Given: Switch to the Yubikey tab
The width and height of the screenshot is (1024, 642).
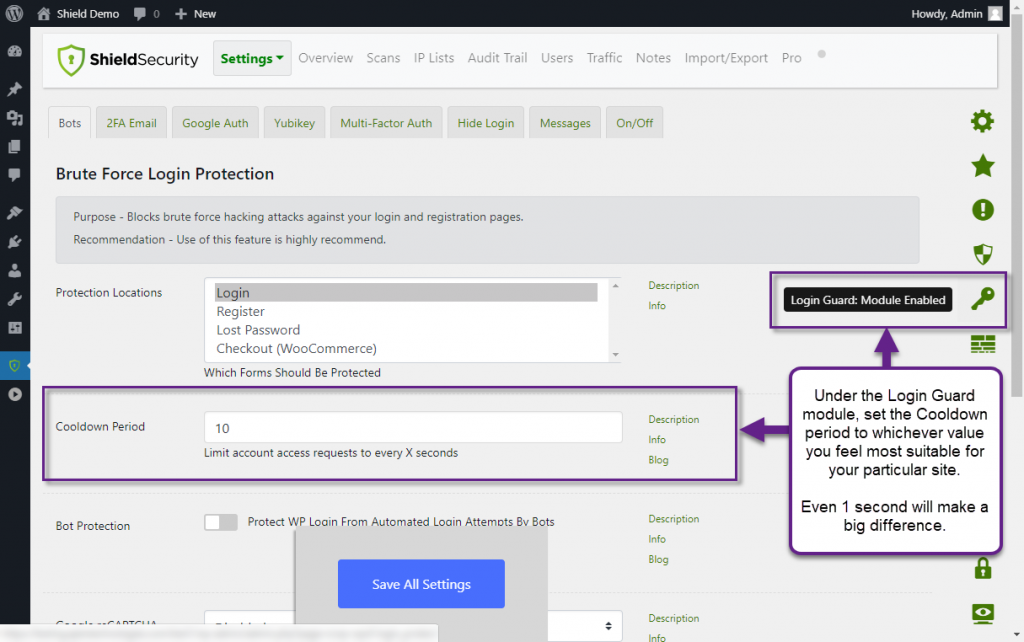Looking at the screenshot, I should click(294, 123).
